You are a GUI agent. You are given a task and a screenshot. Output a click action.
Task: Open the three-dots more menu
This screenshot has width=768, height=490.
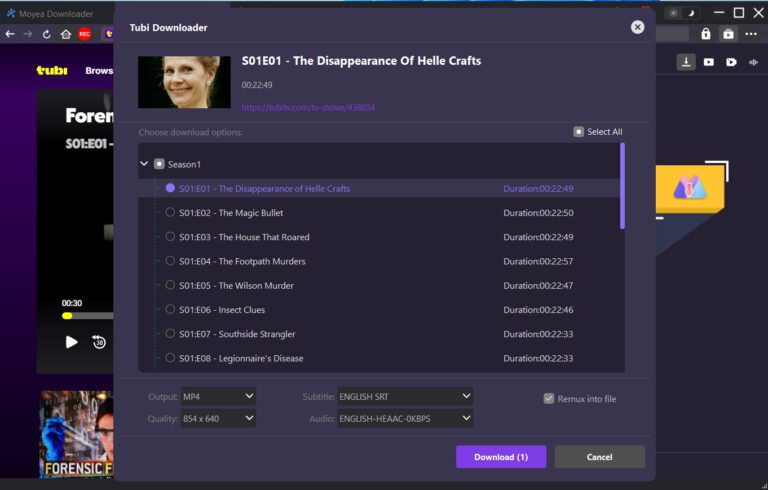click(x=751, y=34)
